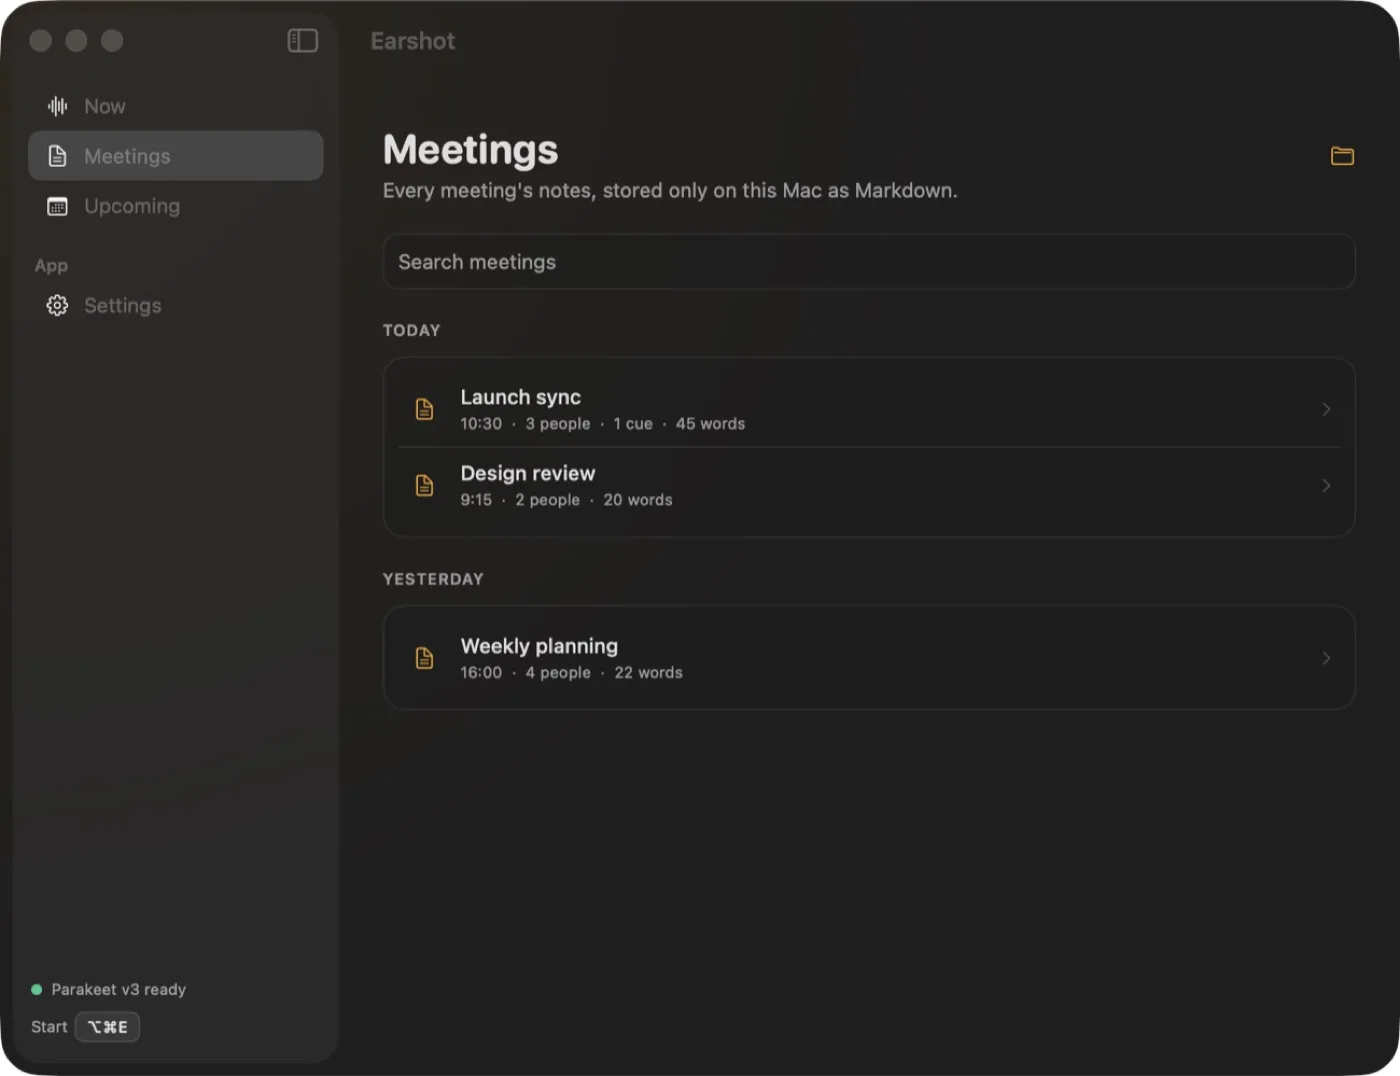Click the 45 words count
The height and width of the screenshot is (1076, 1400).
click(x=710, y=424)
